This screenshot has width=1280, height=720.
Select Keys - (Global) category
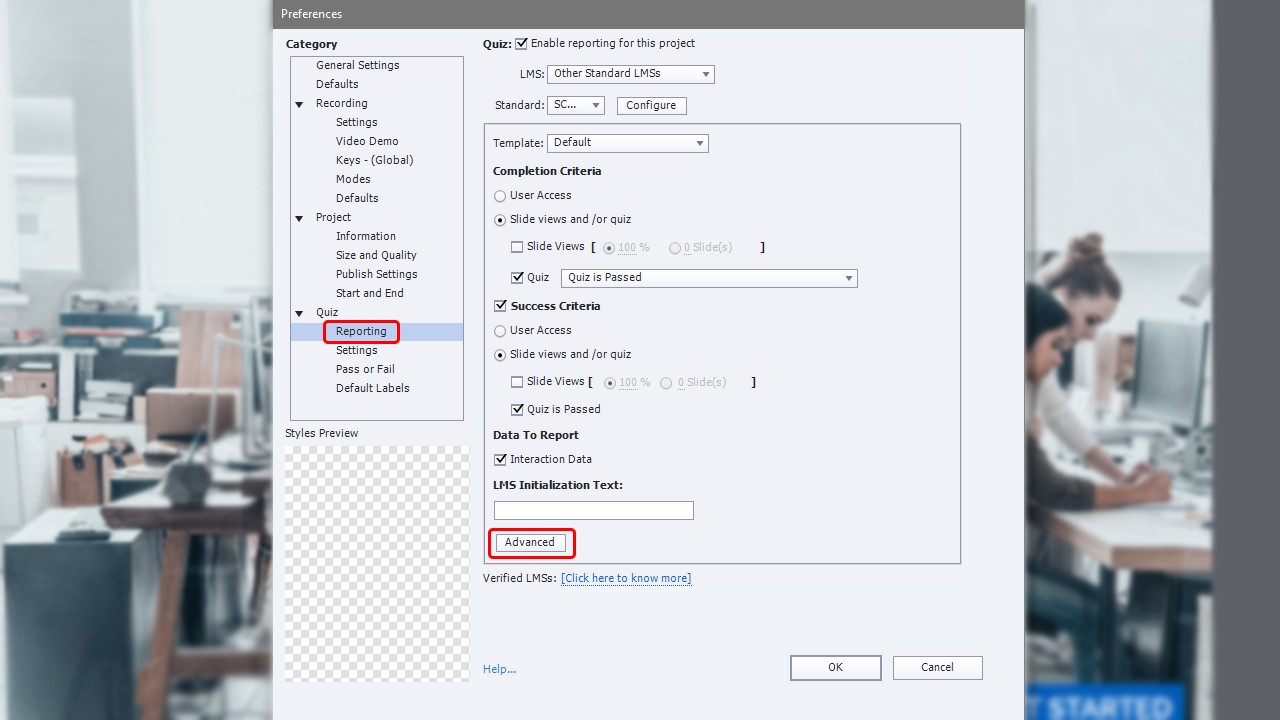tap(375, 160)
